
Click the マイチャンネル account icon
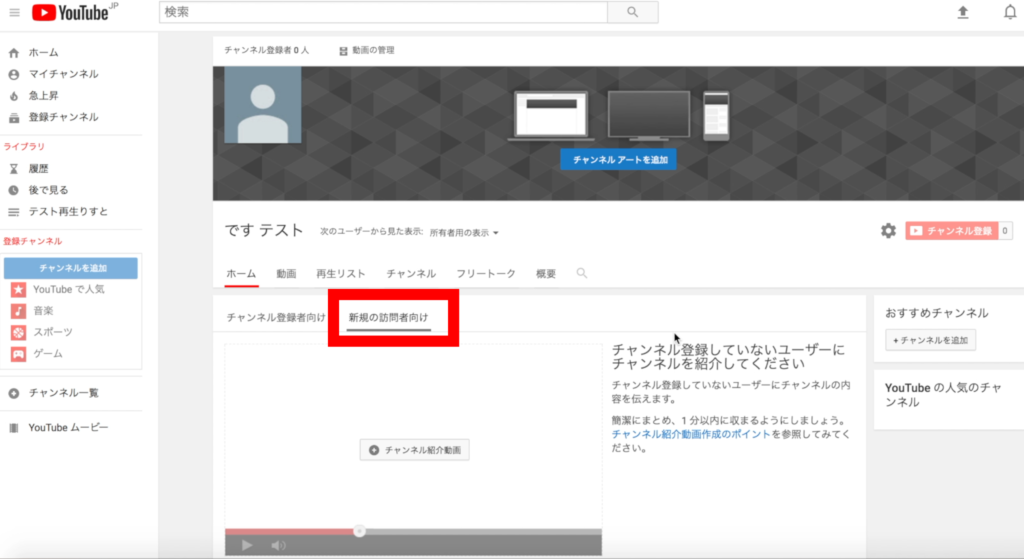(x=14, y=74)
